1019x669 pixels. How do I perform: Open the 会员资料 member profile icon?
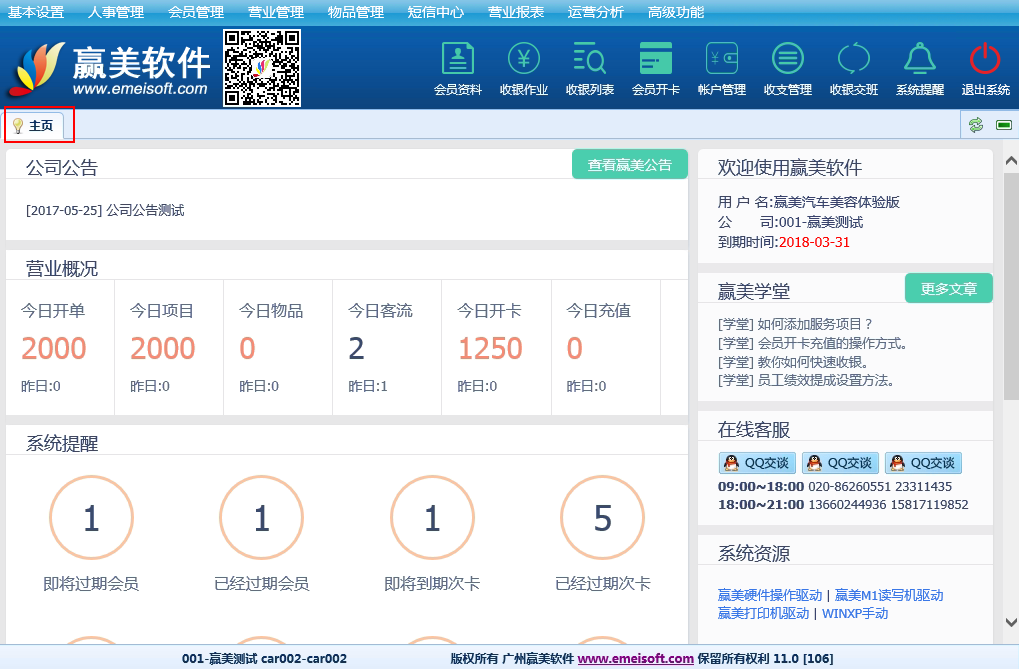(458, 61)
